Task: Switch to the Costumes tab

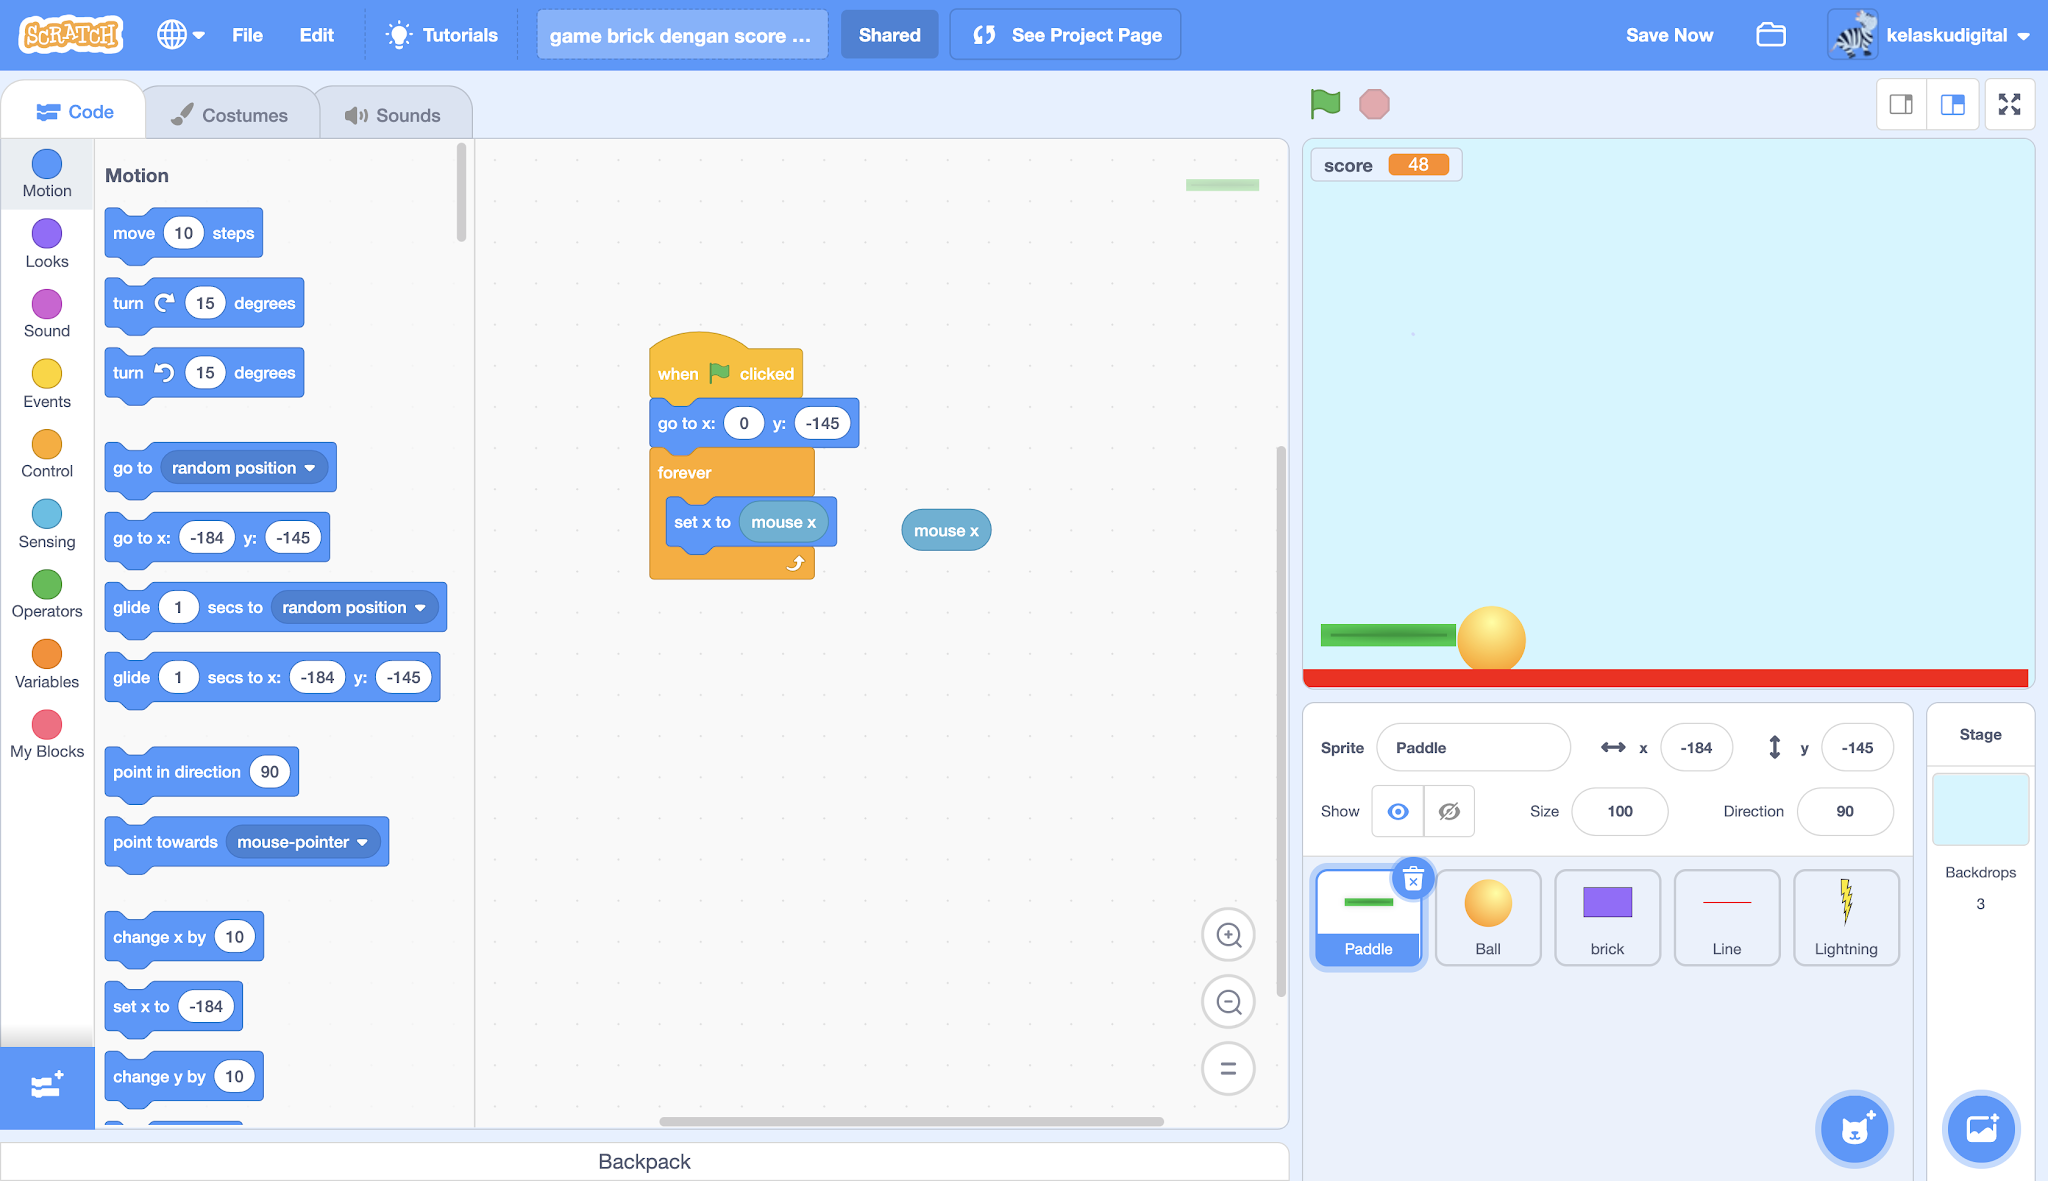Action: (x=231, y=115)
